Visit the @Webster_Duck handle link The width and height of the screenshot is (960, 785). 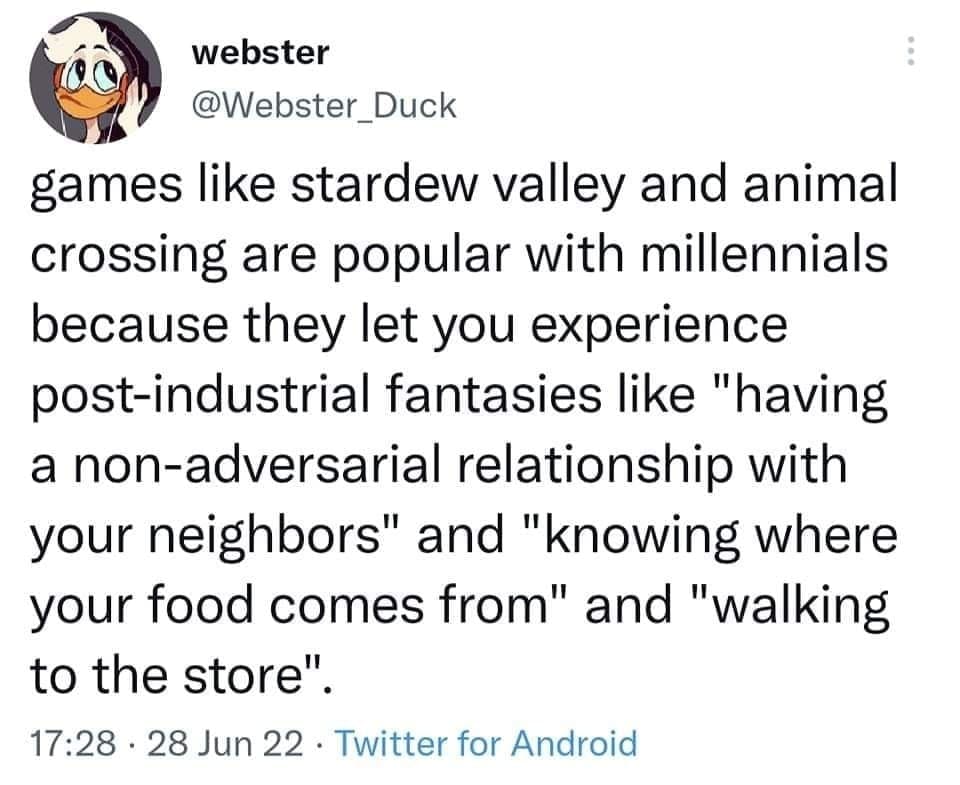[x=323, y=103]
